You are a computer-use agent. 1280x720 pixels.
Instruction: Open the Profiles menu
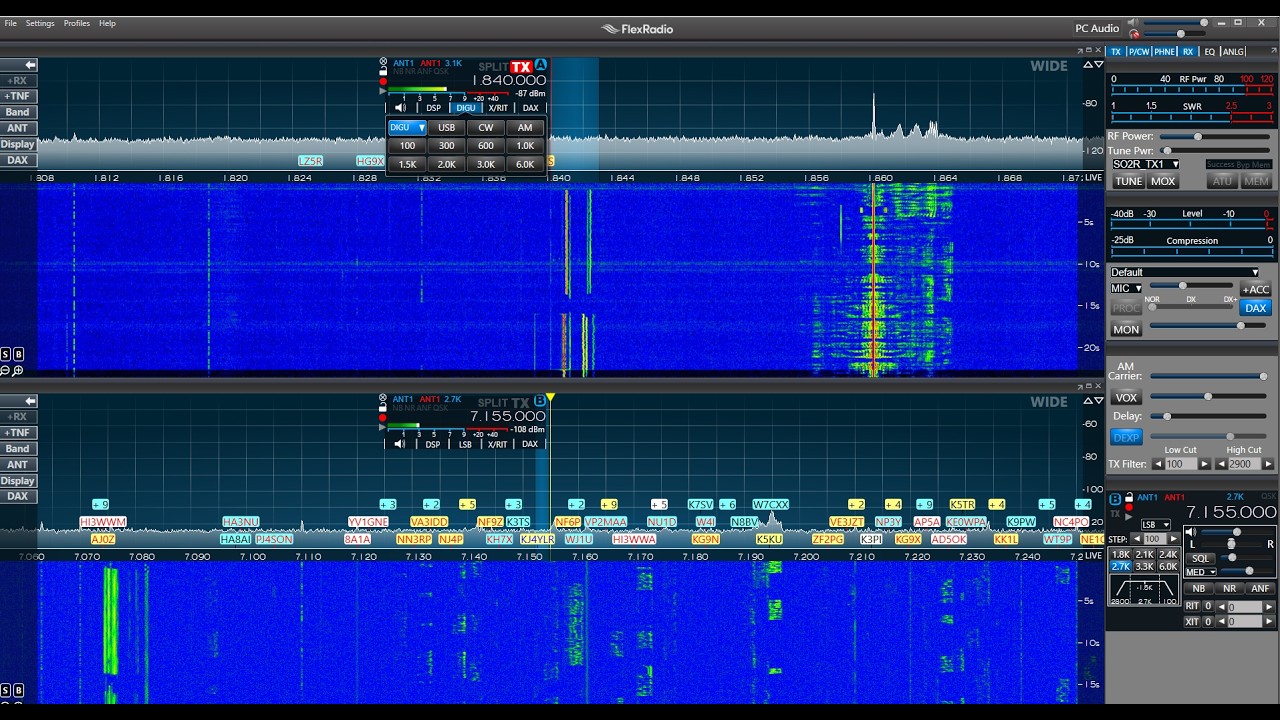click(x=77, y=23)
